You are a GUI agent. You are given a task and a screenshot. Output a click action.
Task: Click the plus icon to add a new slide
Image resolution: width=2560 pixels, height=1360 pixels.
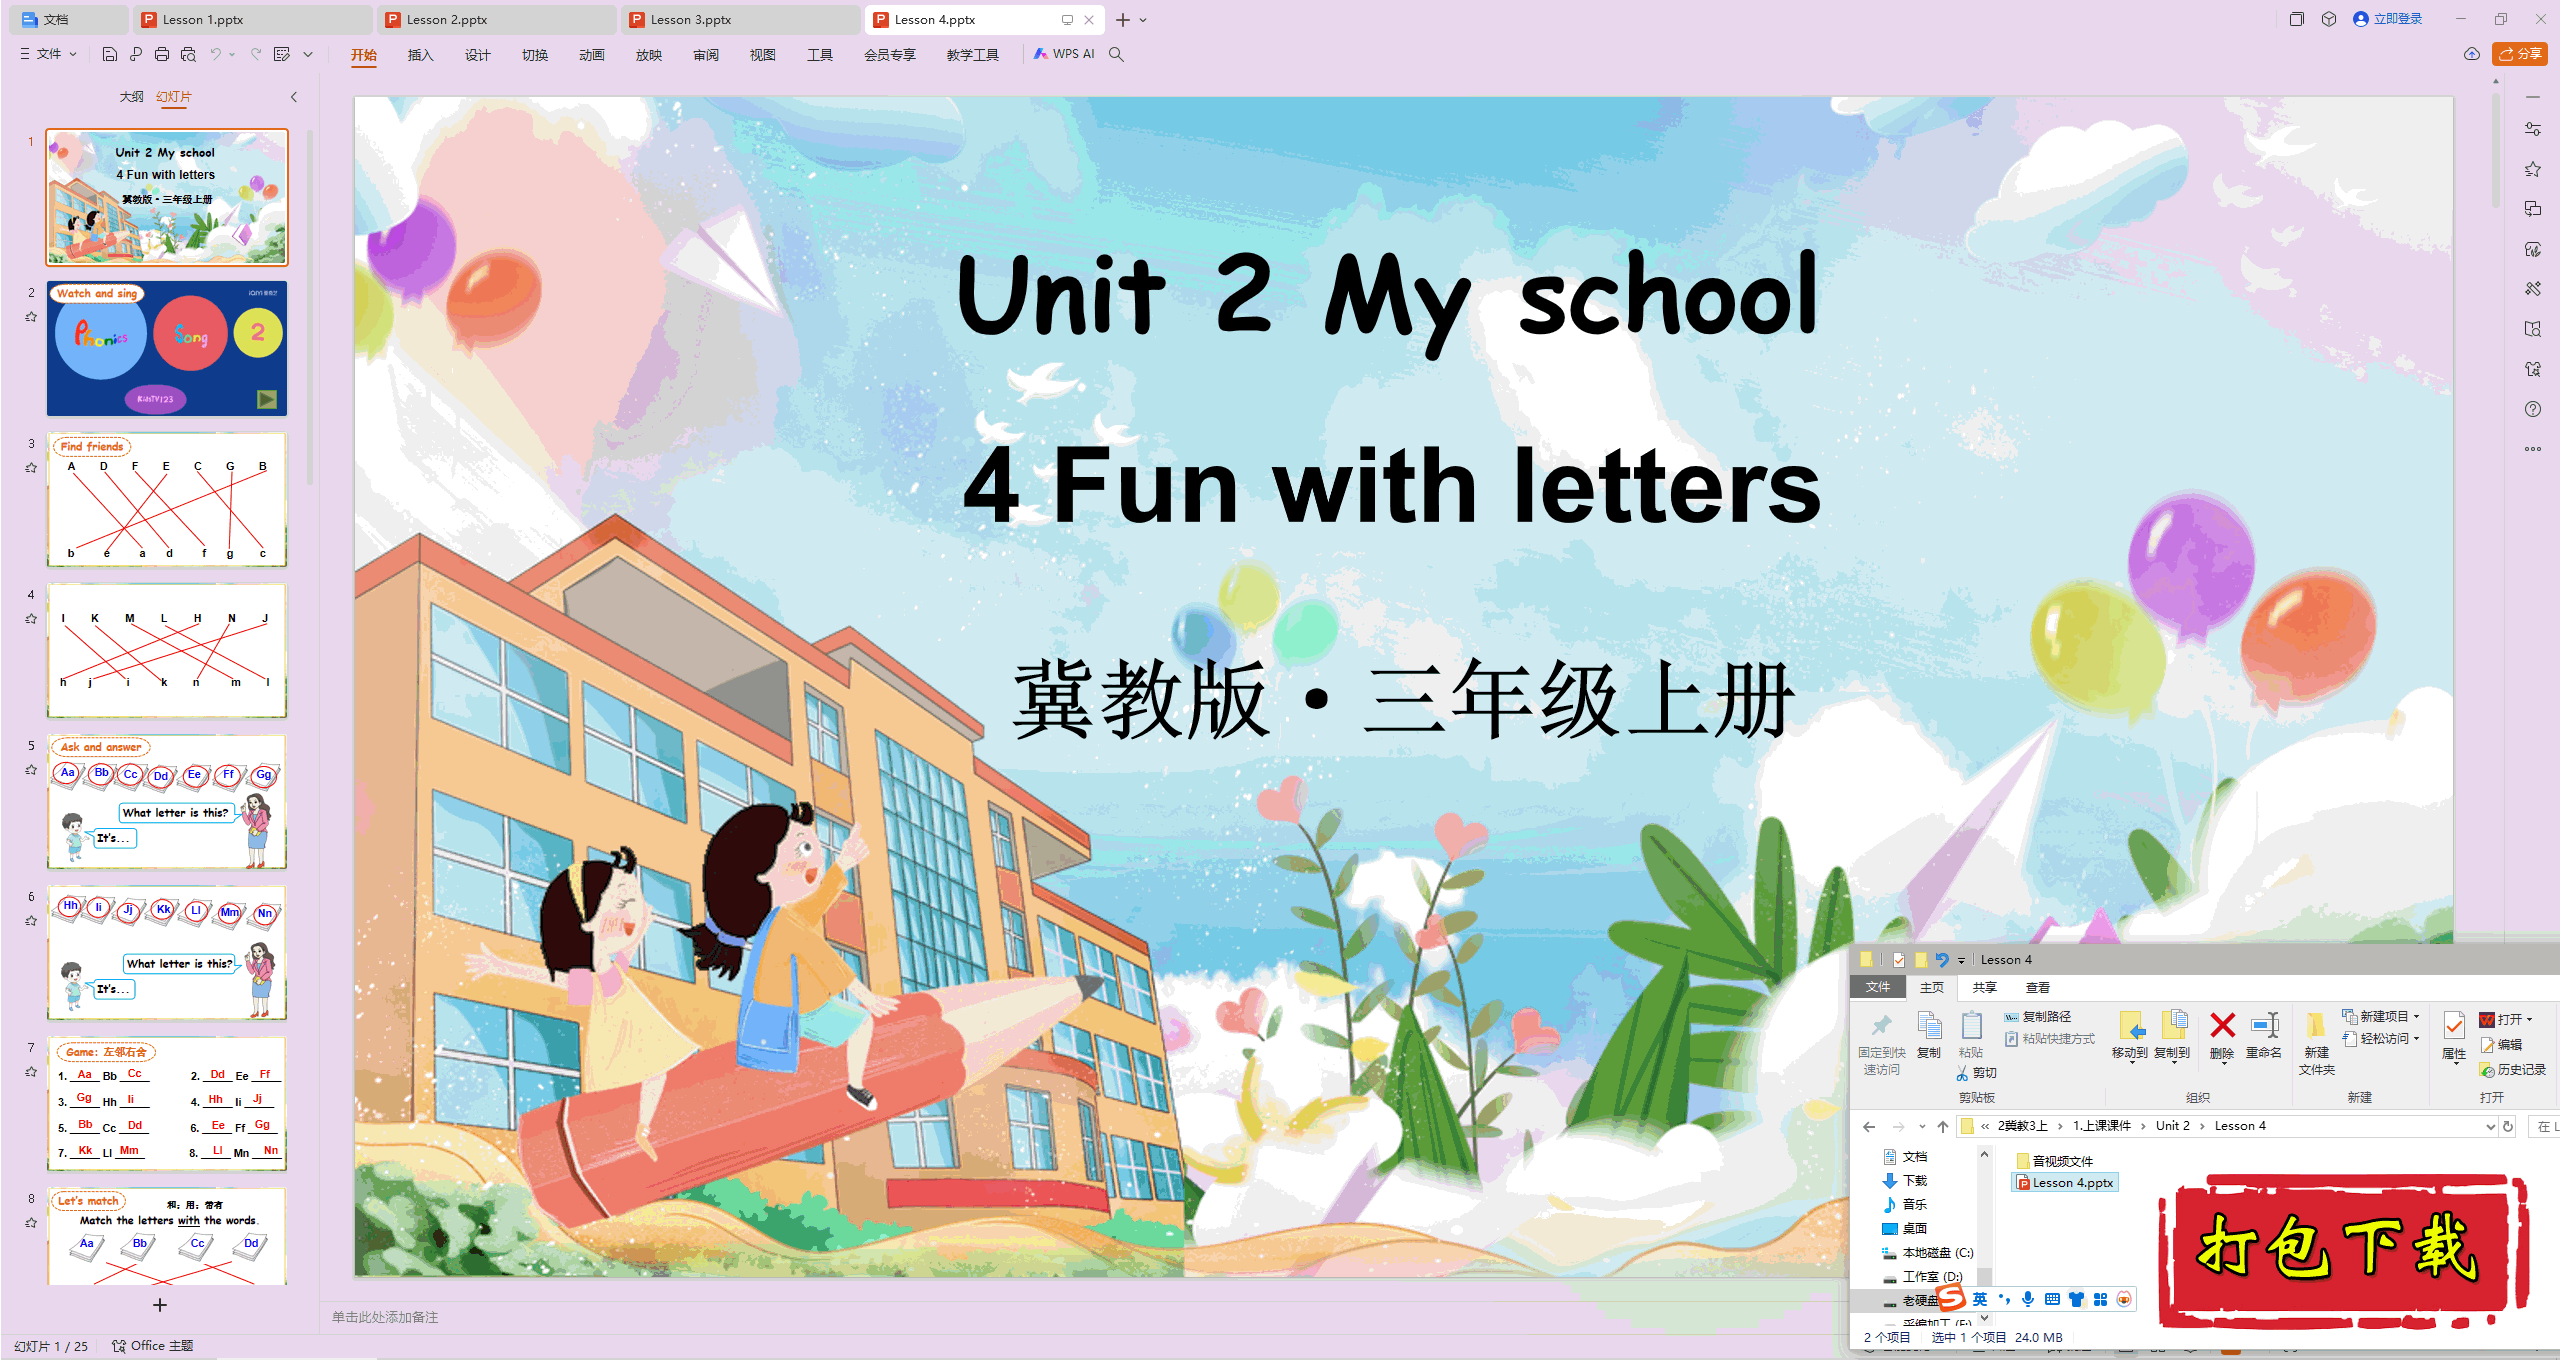[160, 1305]
